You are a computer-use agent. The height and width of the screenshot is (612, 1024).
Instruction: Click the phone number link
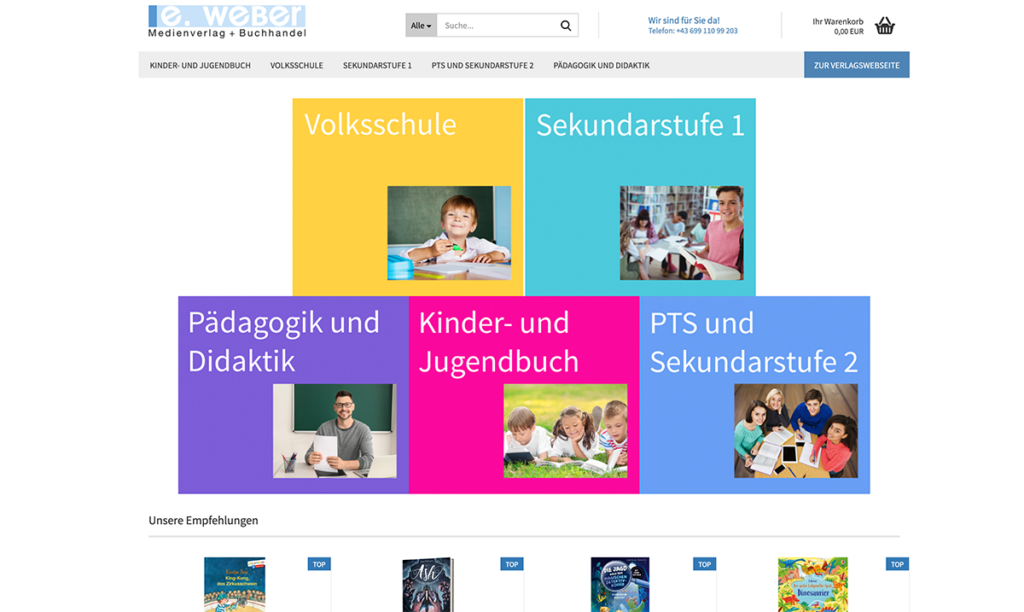point(692,31)
